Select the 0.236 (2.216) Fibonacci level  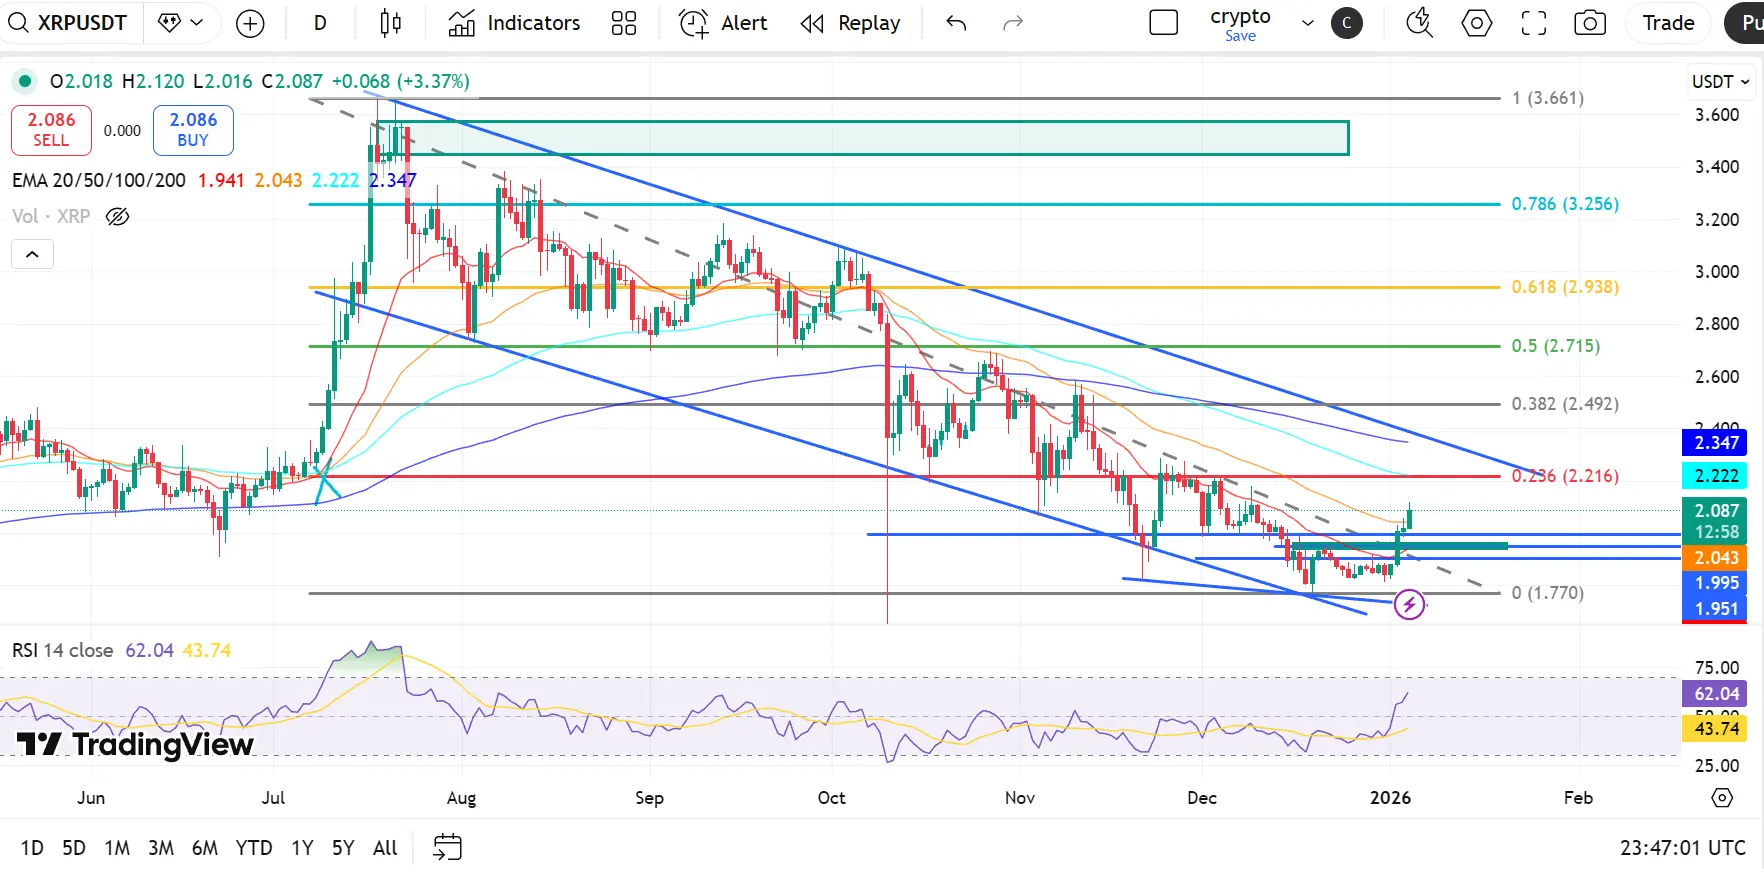[1565, 476]
